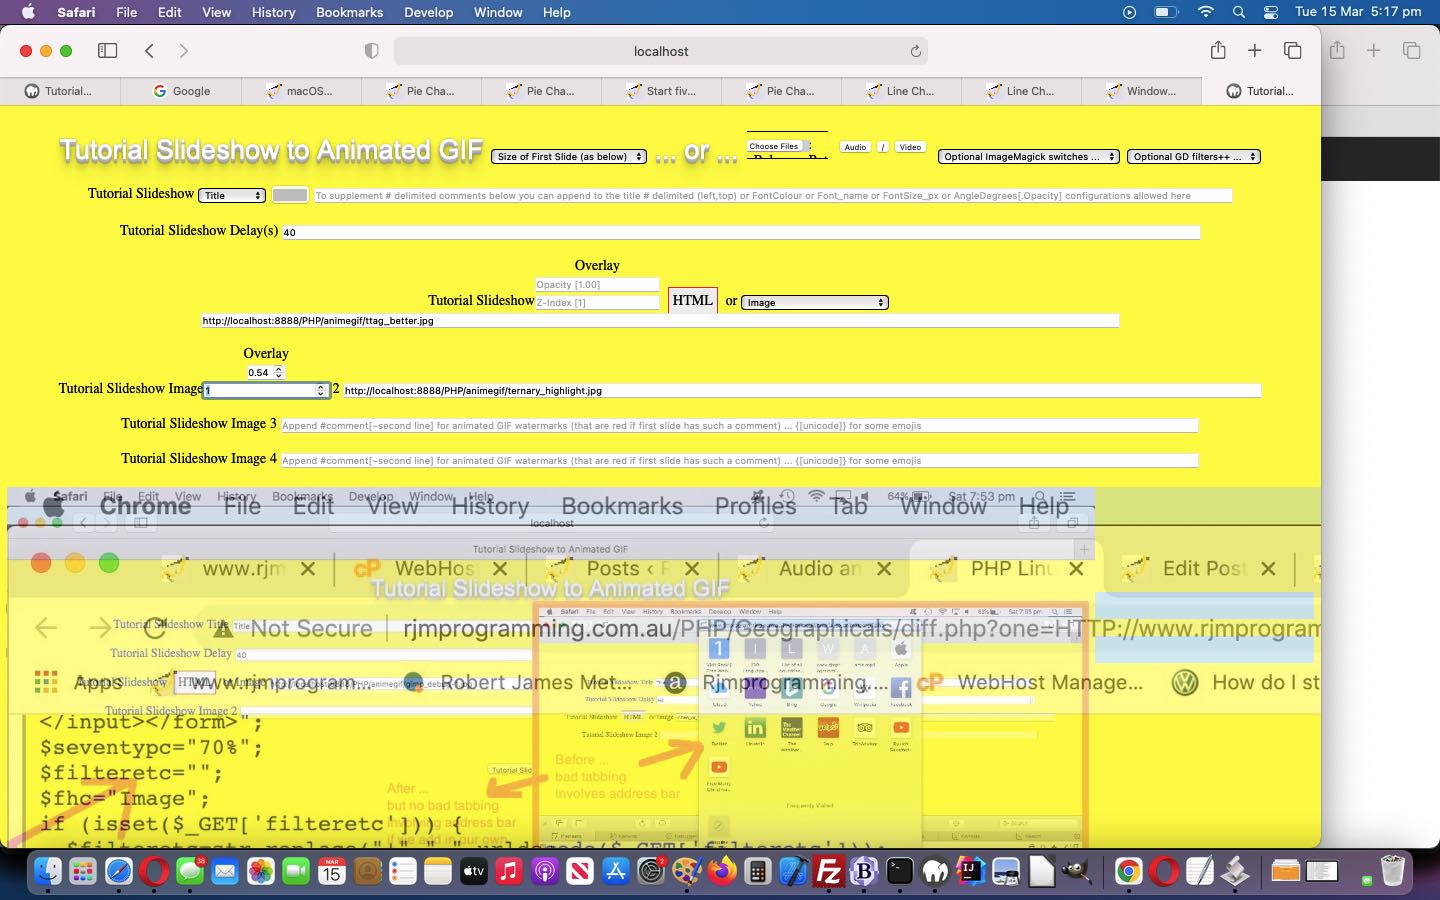Click the battery status icon

pyautogui.click(x=1166, y=12)
